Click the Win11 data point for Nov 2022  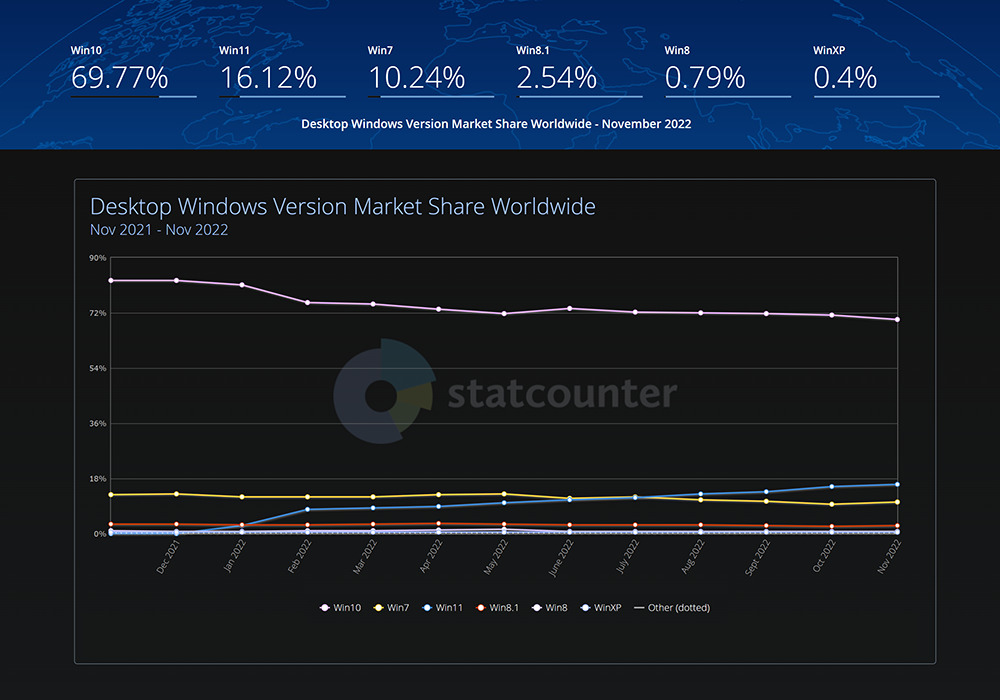pos(897,484)
